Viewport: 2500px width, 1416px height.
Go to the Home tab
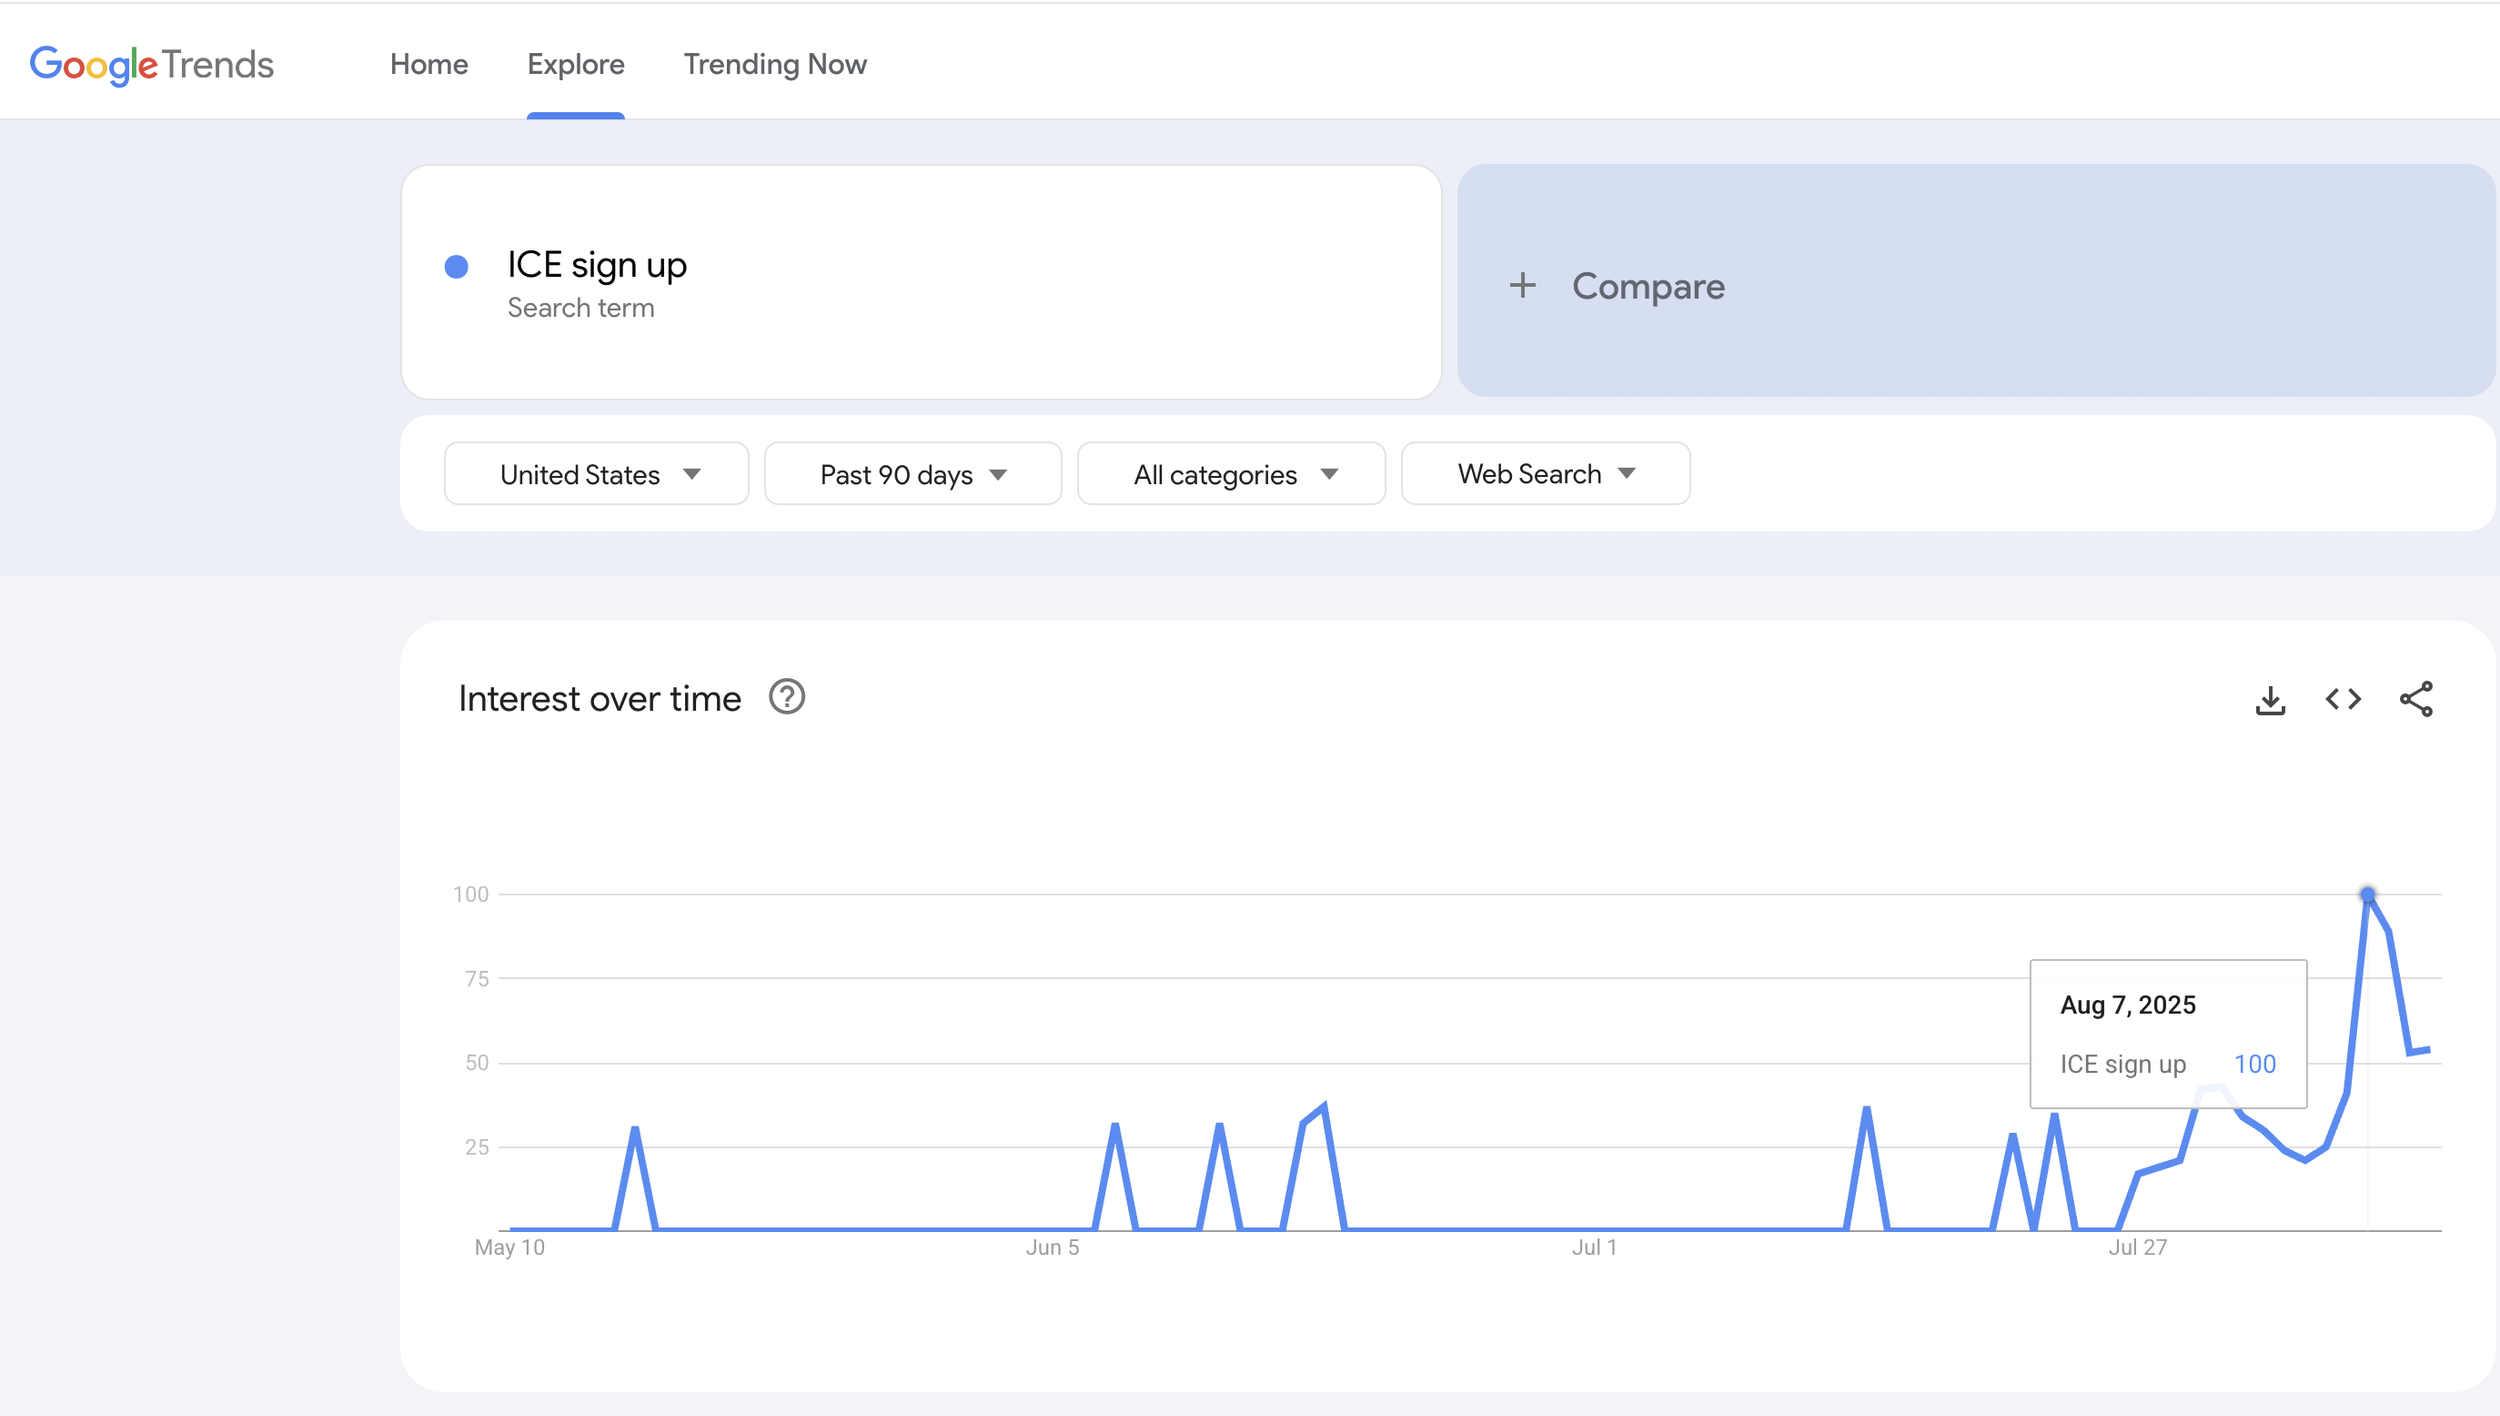click(x=429, y=65)
